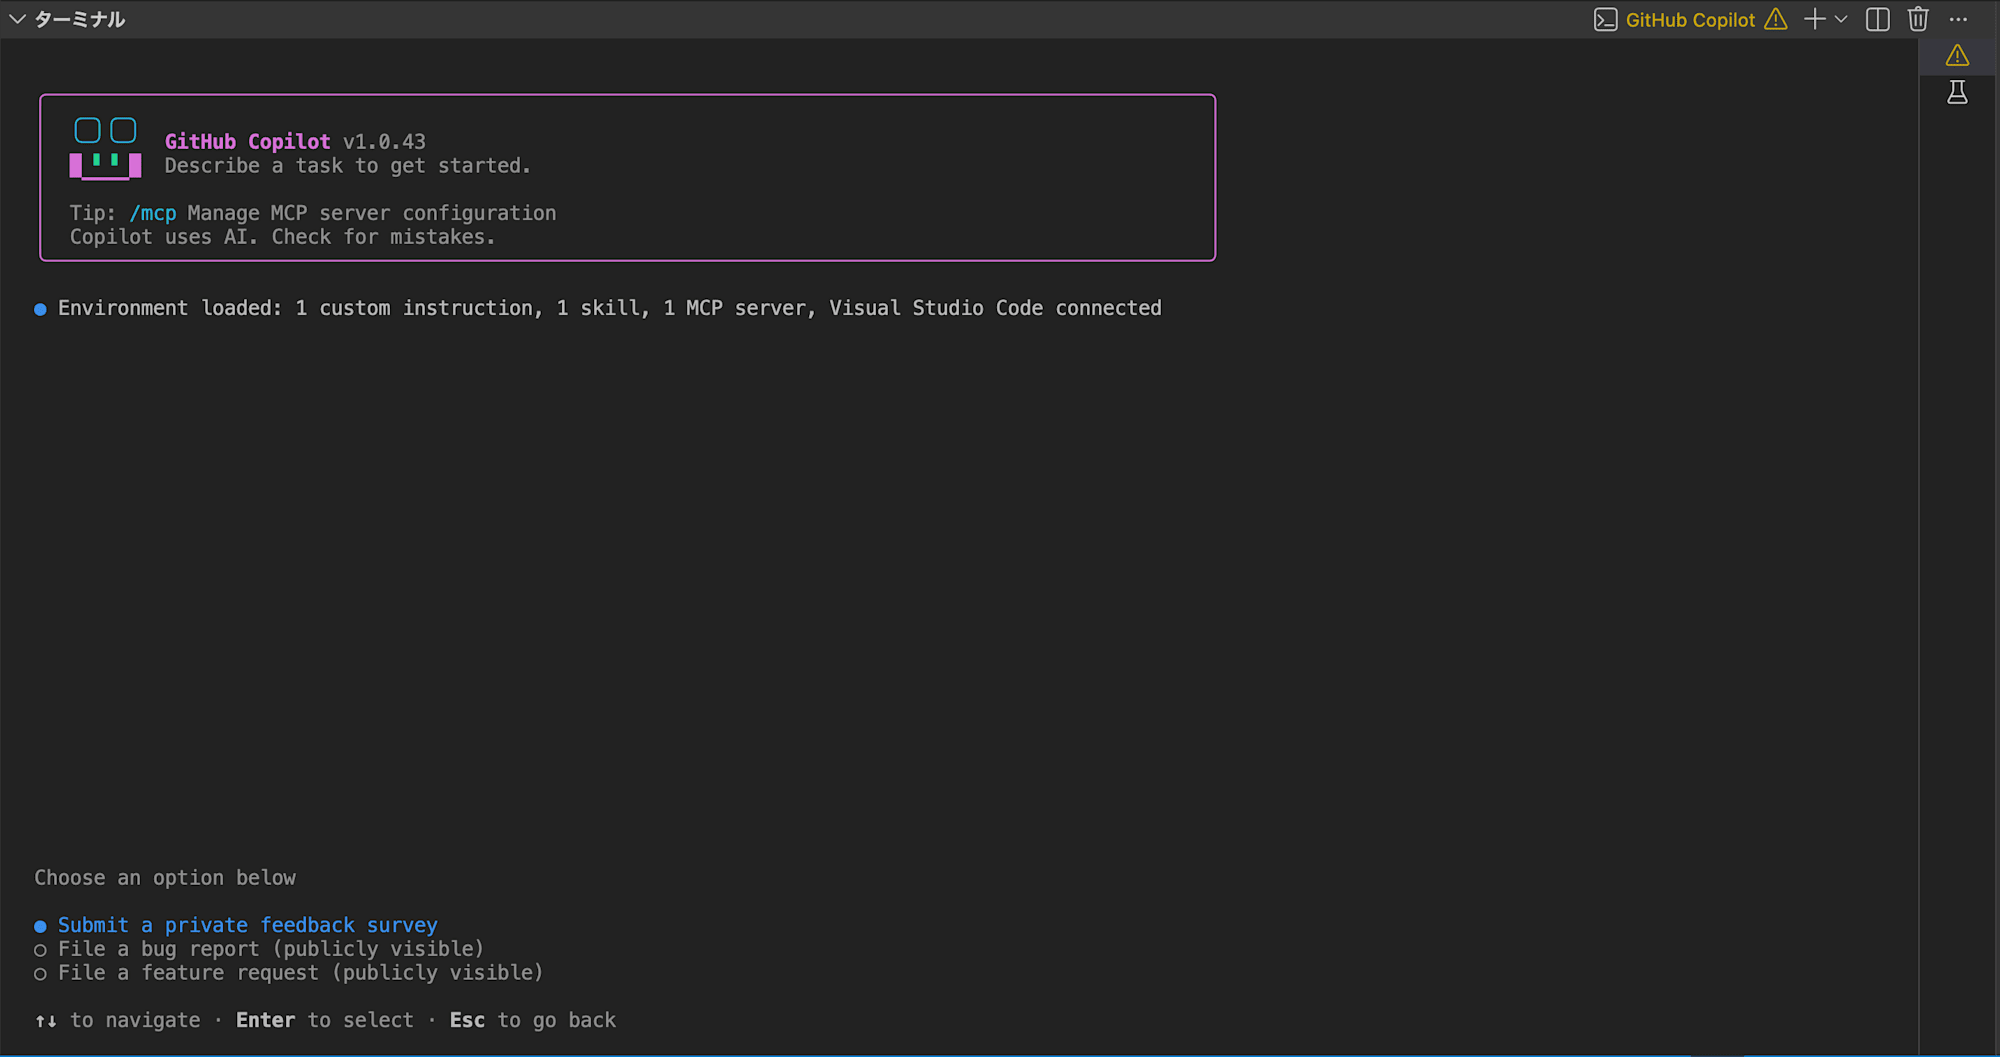
Task: Open the more actions ellipsis menu
Action: click(x=1958, y=19)
